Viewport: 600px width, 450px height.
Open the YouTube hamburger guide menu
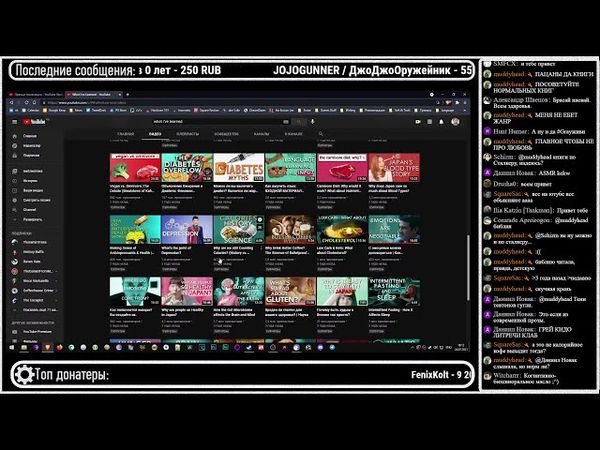(15, 122)
